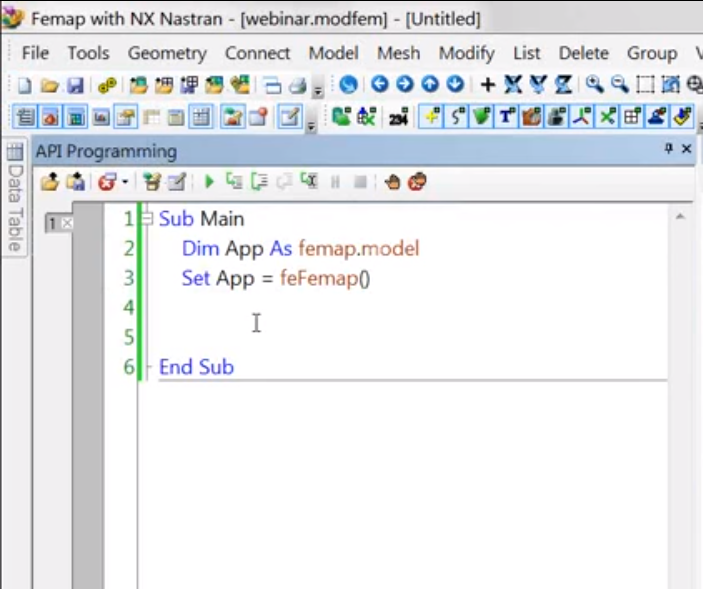Image resolution: width=703 pixels, height=589 pixels.
Task: Click the New model icon
Action: pos(25,86)
